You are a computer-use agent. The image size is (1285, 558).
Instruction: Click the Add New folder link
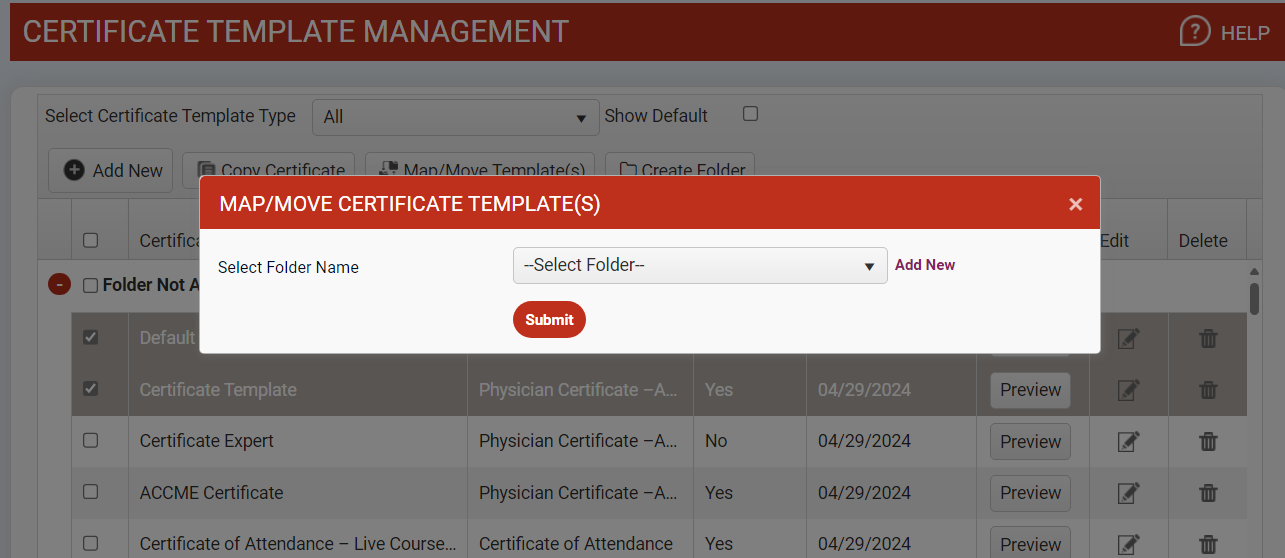(924, 265)
